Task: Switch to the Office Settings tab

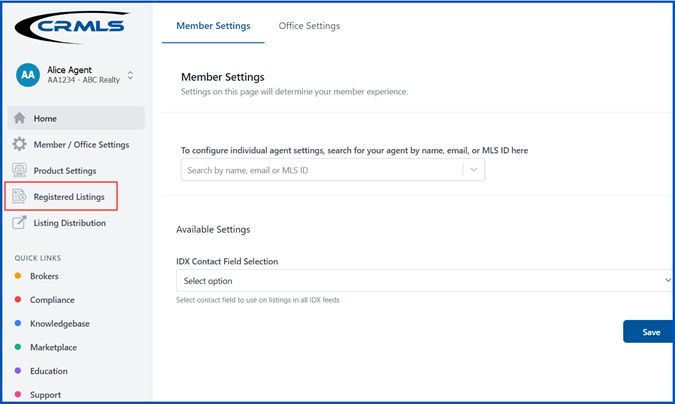Action: point(309,26)
